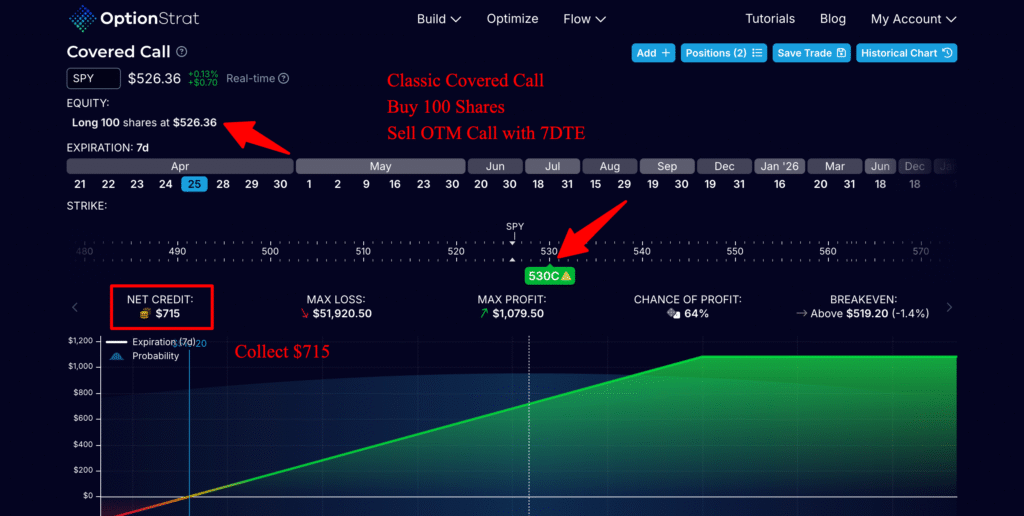This screenshot has width=1024, height=516.
Task: Click the Add button
Action: (x=653, y=53)
